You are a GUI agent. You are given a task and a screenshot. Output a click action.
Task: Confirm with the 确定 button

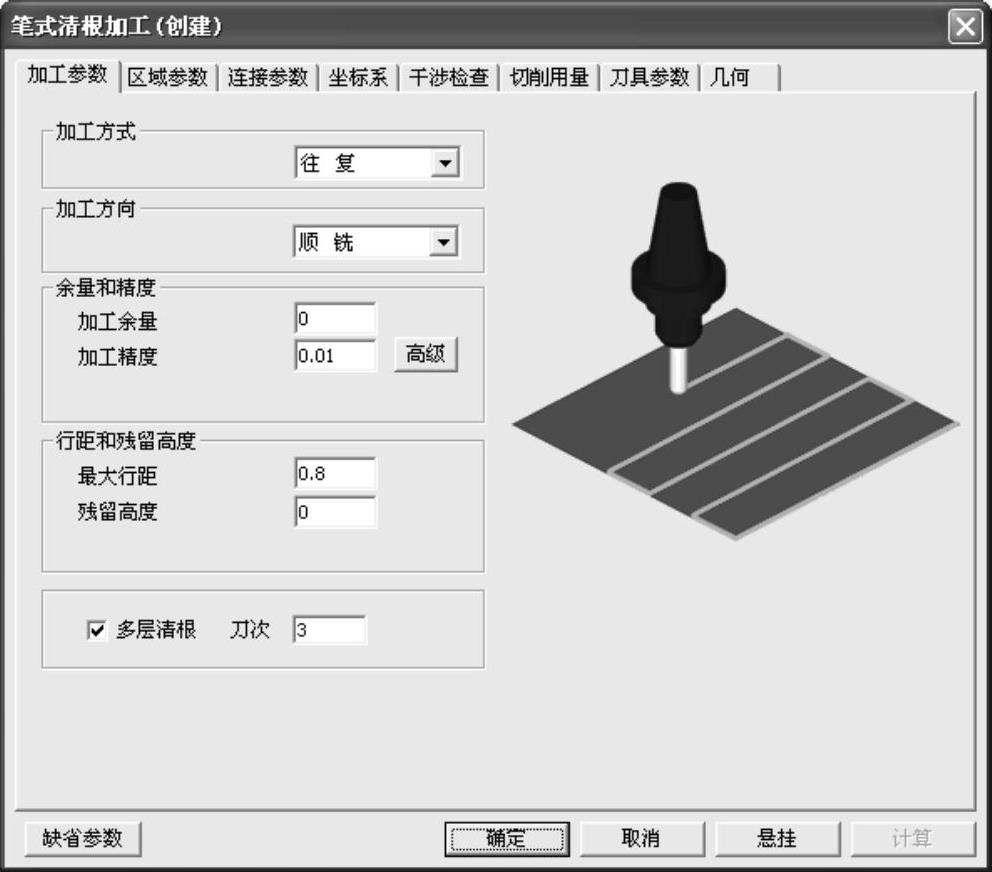(x=506, y=839)
